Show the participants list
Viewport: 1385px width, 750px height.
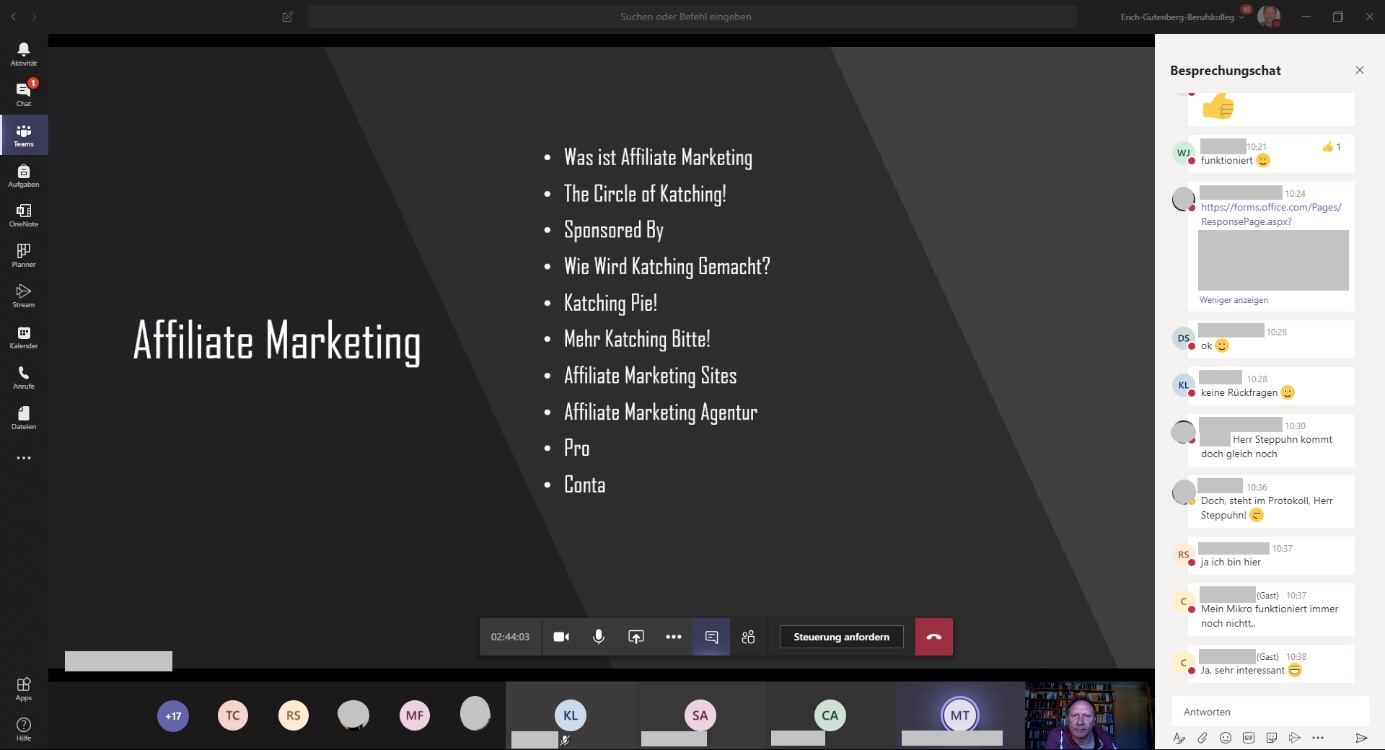748,636
